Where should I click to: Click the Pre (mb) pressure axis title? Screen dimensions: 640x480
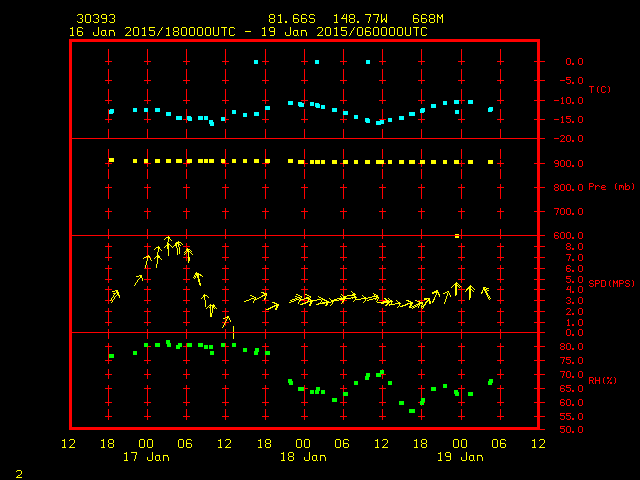pos(611,187)
